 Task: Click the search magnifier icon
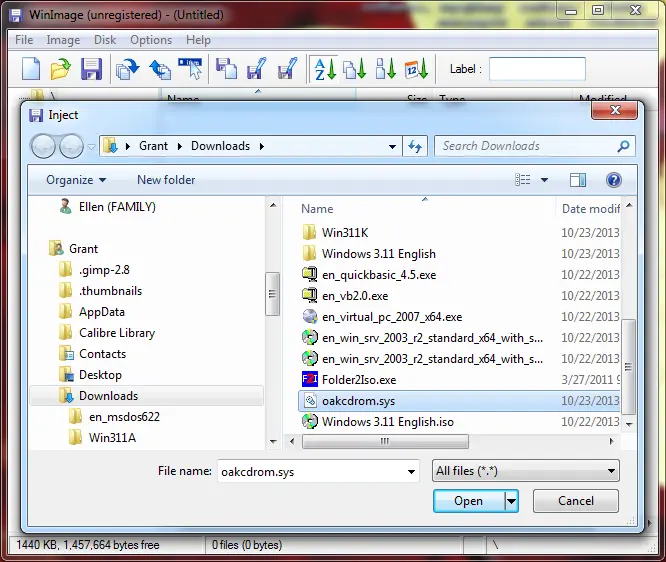coord(623,147)
